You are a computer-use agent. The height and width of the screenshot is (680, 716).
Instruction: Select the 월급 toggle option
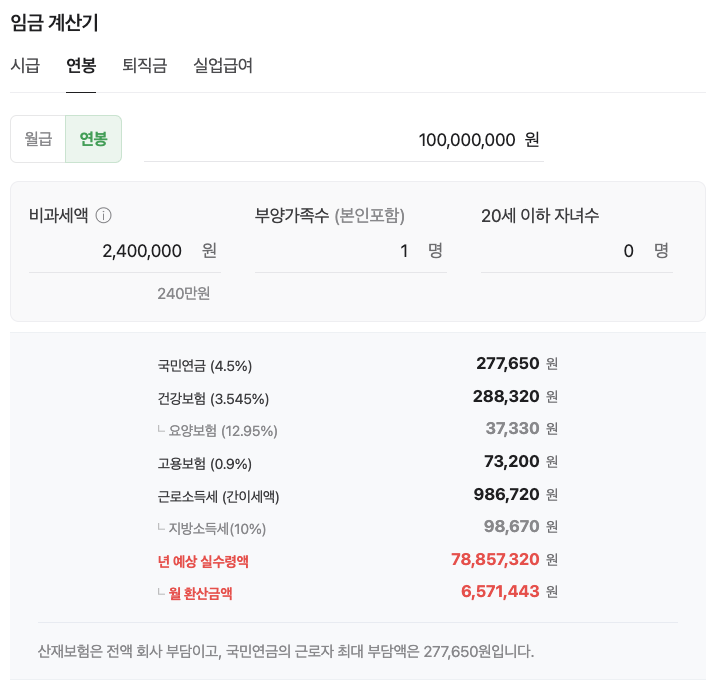click(38, 139)
